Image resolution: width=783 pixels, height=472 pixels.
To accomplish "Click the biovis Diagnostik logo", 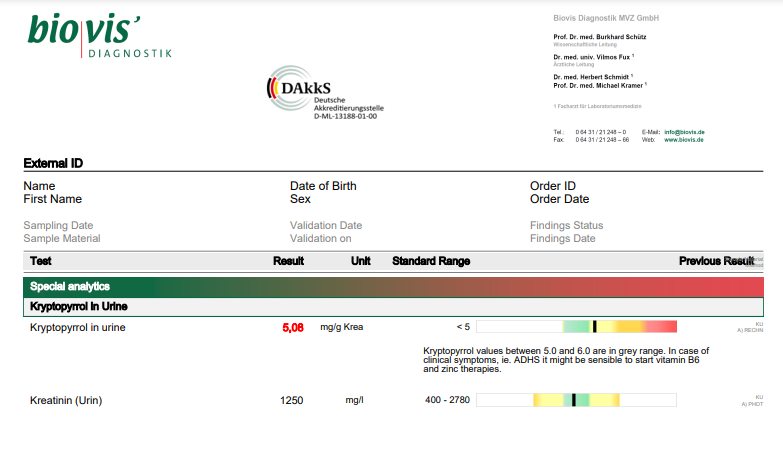I will [x=100, y=35].
